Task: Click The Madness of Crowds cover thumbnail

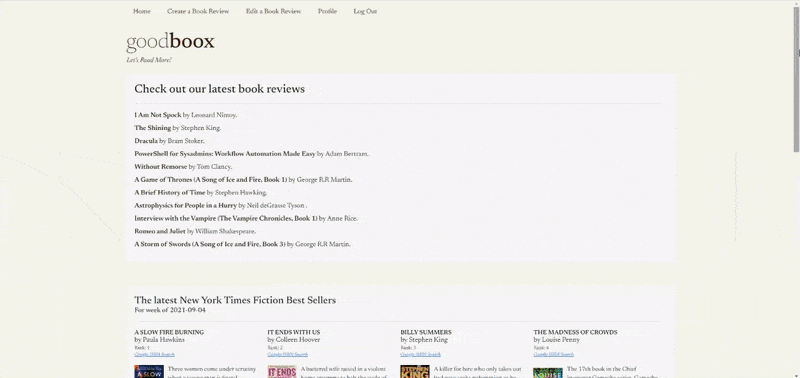Action: (548, 373)
